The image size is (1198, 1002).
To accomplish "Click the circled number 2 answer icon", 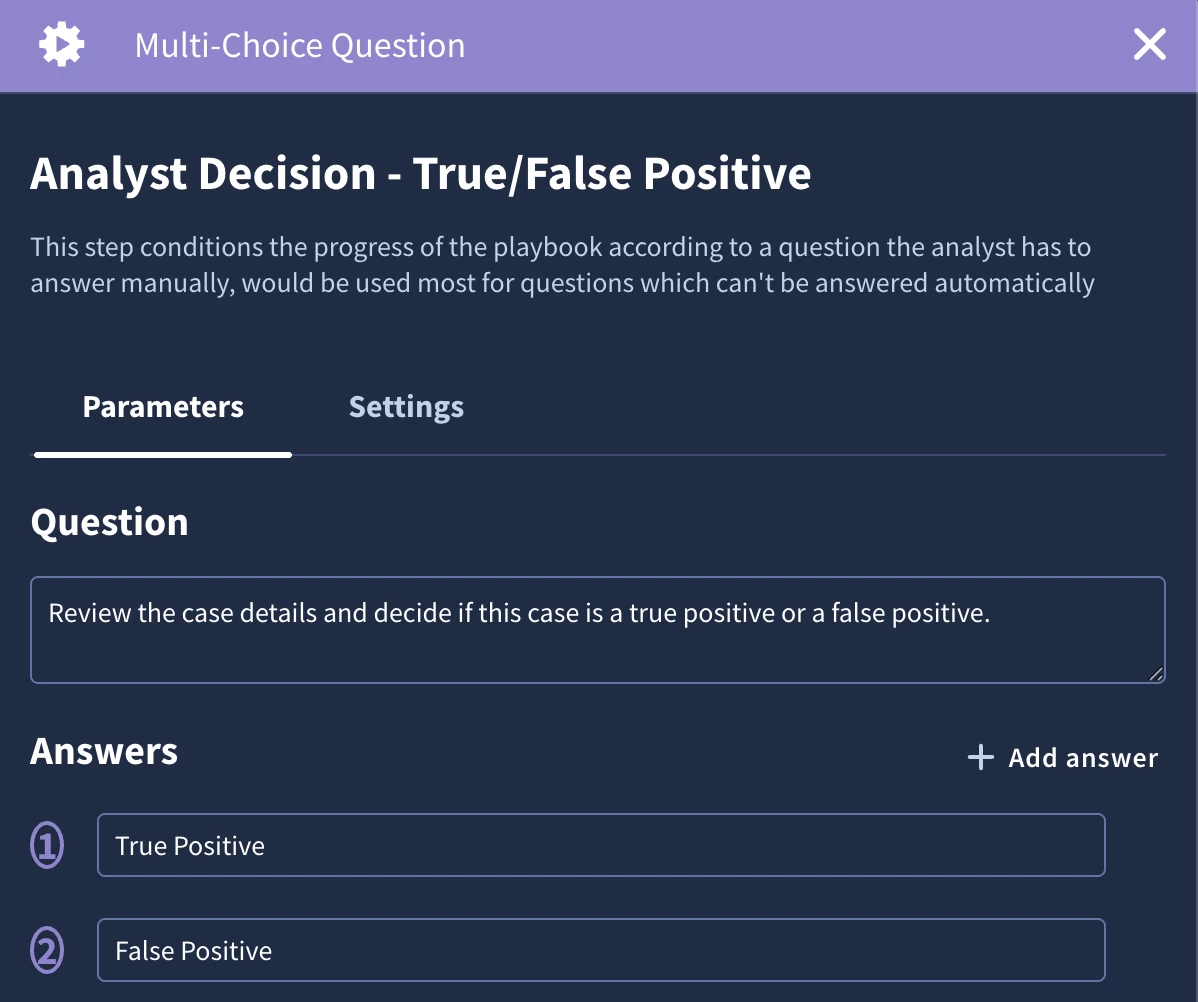I will click(x=47, y=950).
